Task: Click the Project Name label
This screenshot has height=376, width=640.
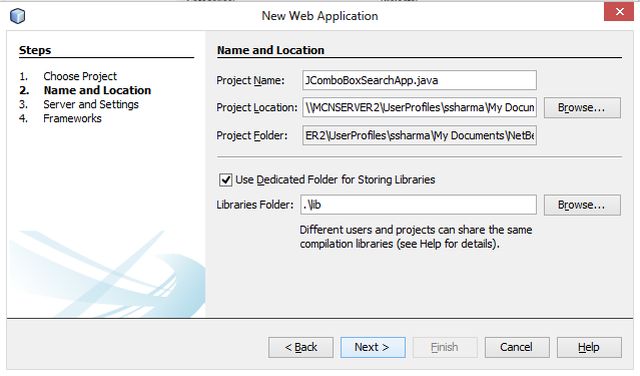Action: (251, 80)
